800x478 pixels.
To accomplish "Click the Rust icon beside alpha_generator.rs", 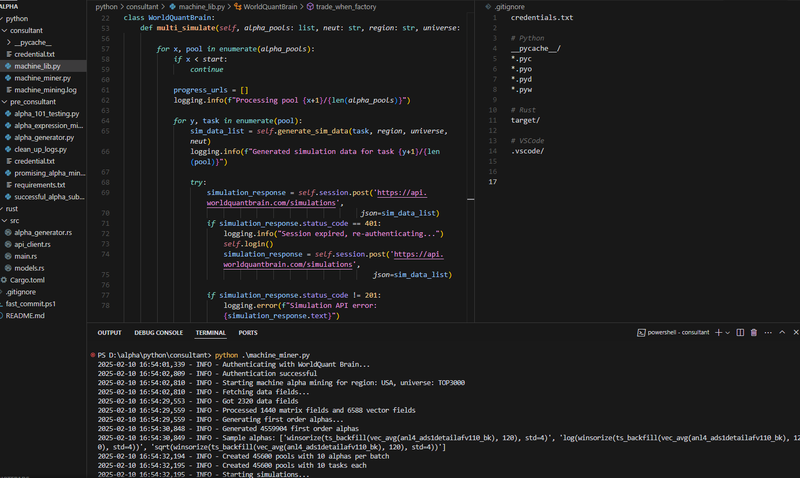I will click(x=8, y=233).
